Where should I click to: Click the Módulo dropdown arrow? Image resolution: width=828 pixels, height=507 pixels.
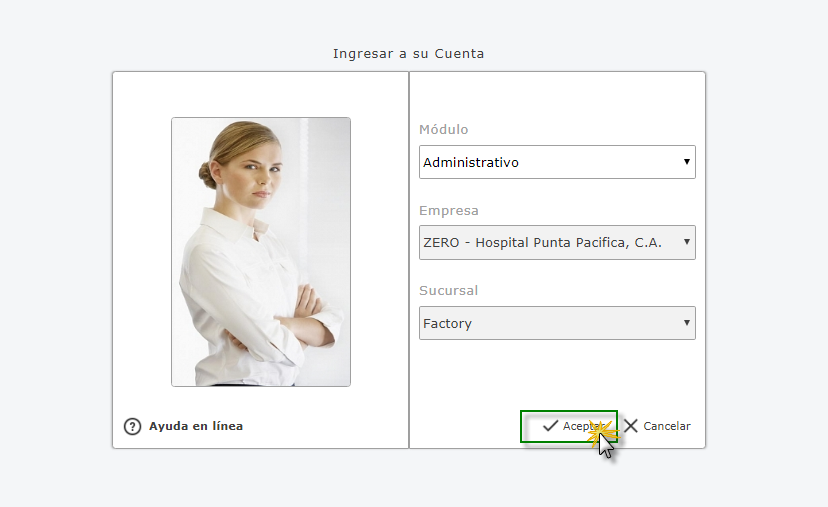(x=687, y=162)
